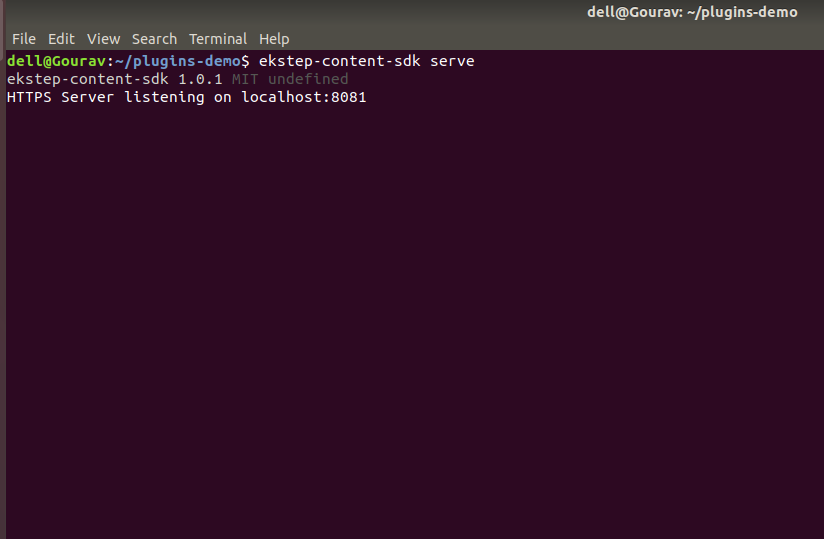Viewport: 824px width, 539px height.
Task: Click the typed command ekstep-content-sdk serve
Action: pos(365,61)
